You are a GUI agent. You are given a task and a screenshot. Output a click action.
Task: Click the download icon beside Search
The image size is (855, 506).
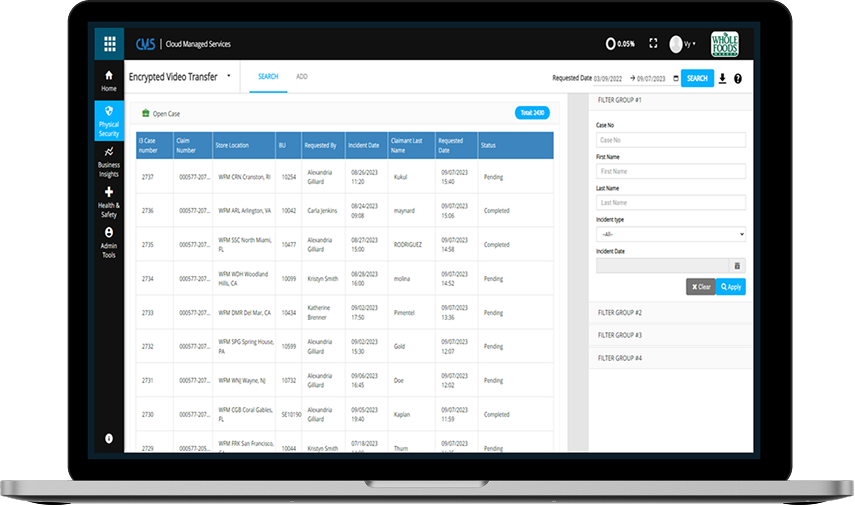(x=722, y=78)
